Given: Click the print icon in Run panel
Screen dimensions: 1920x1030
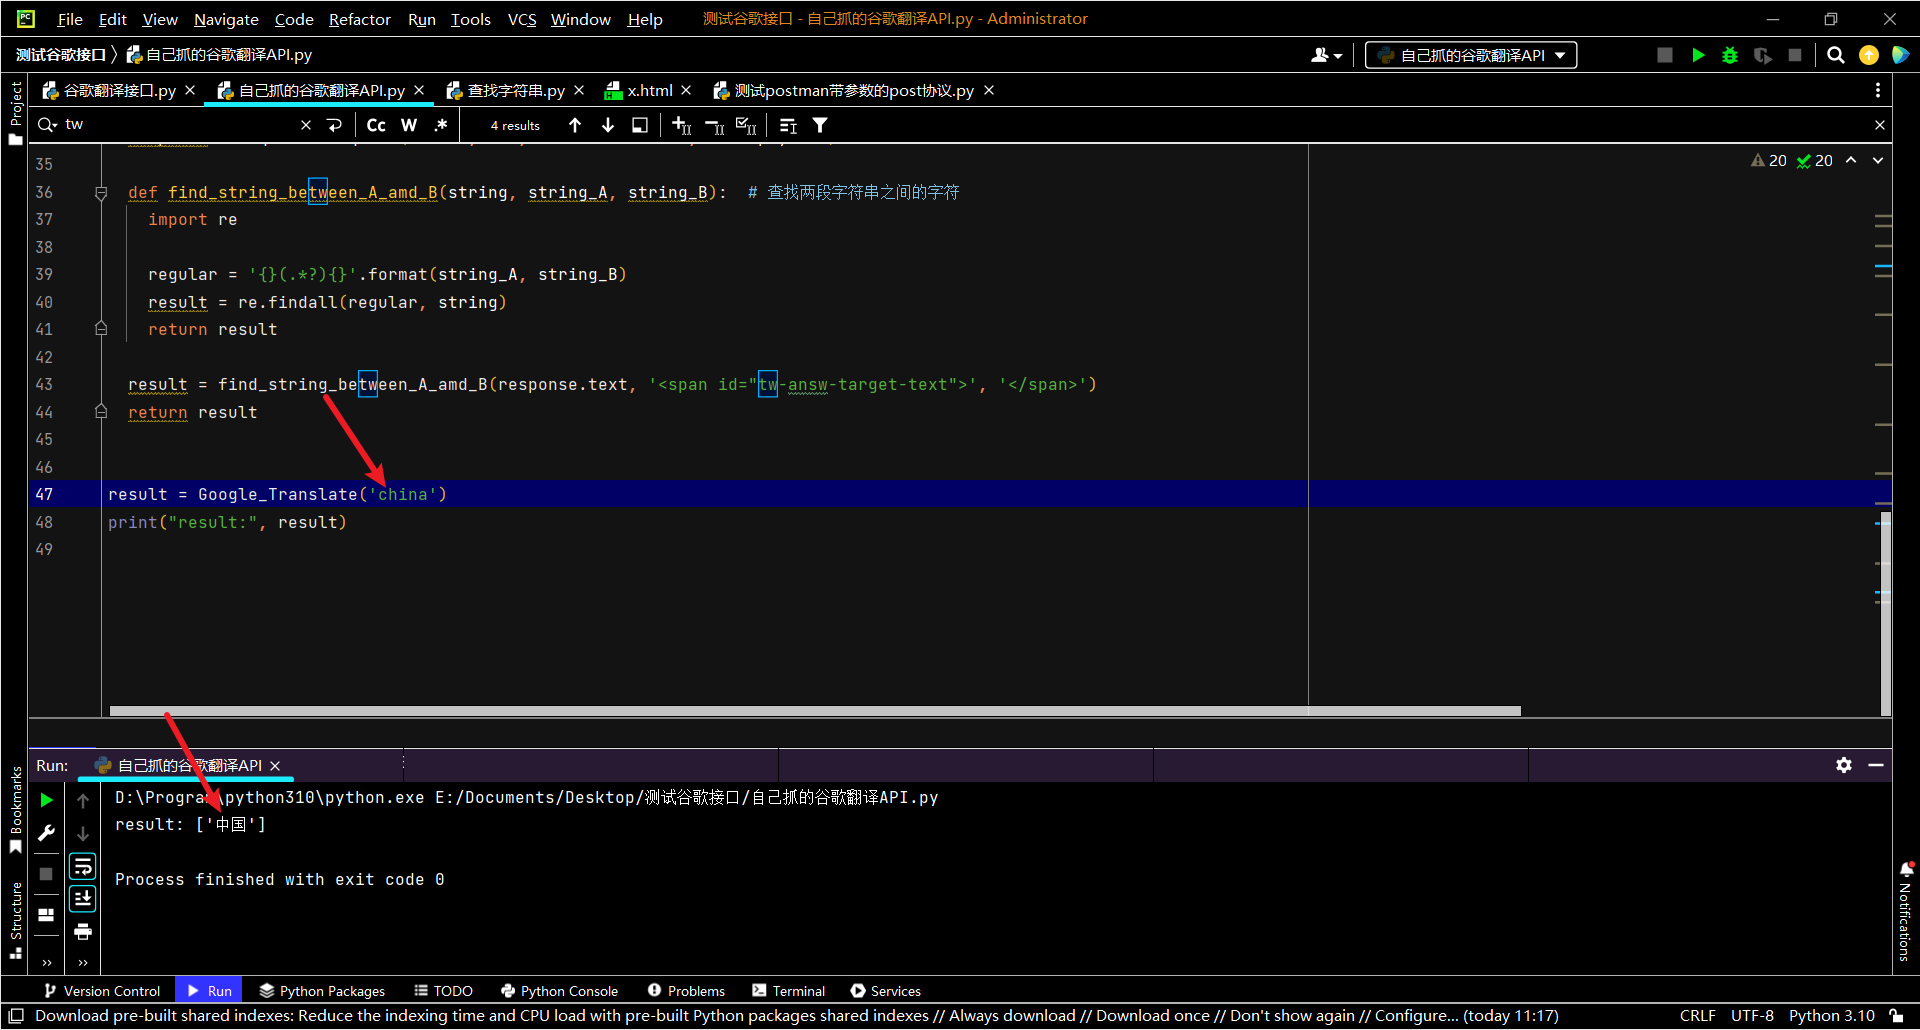Looking at the screenshot, I should [83, 932].
